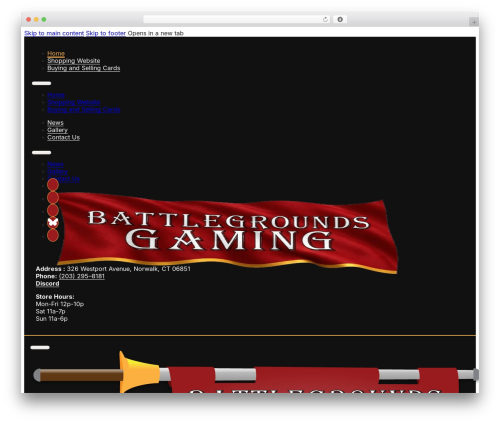Click the round dark icon right of the address bar

[340, 19]
